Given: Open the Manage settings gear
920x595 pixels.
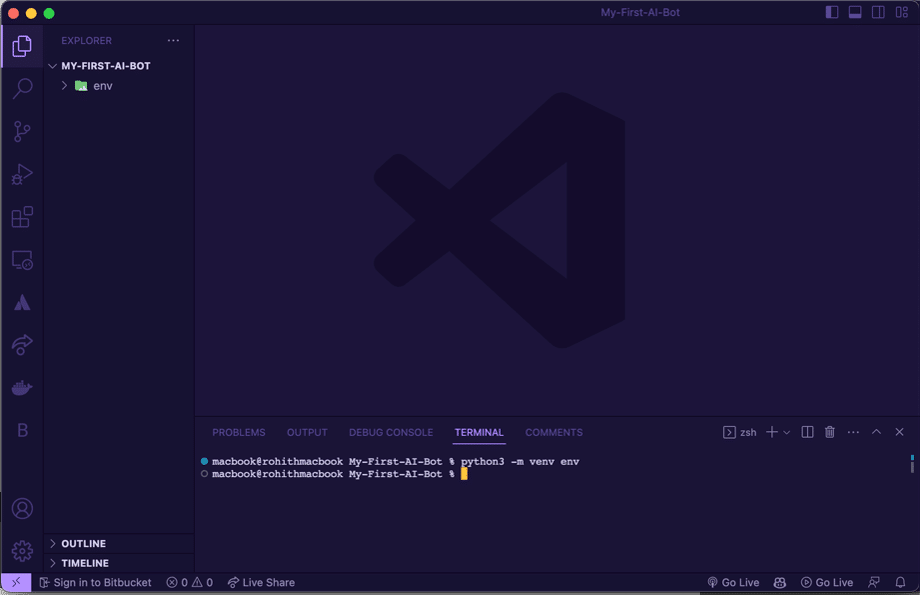Looking at the screenshot, I should coord(22,551).
